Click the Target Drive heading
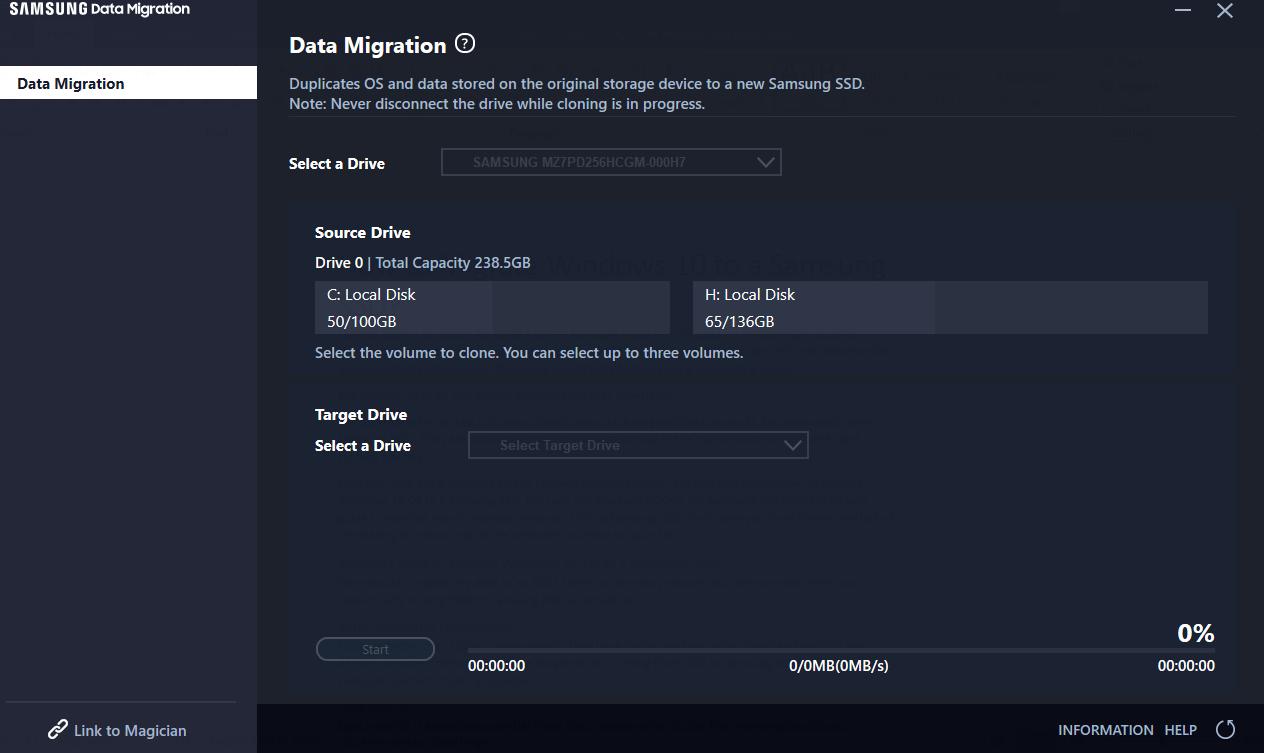Viewport: 1264px width, 753px height. coord(361,415)
